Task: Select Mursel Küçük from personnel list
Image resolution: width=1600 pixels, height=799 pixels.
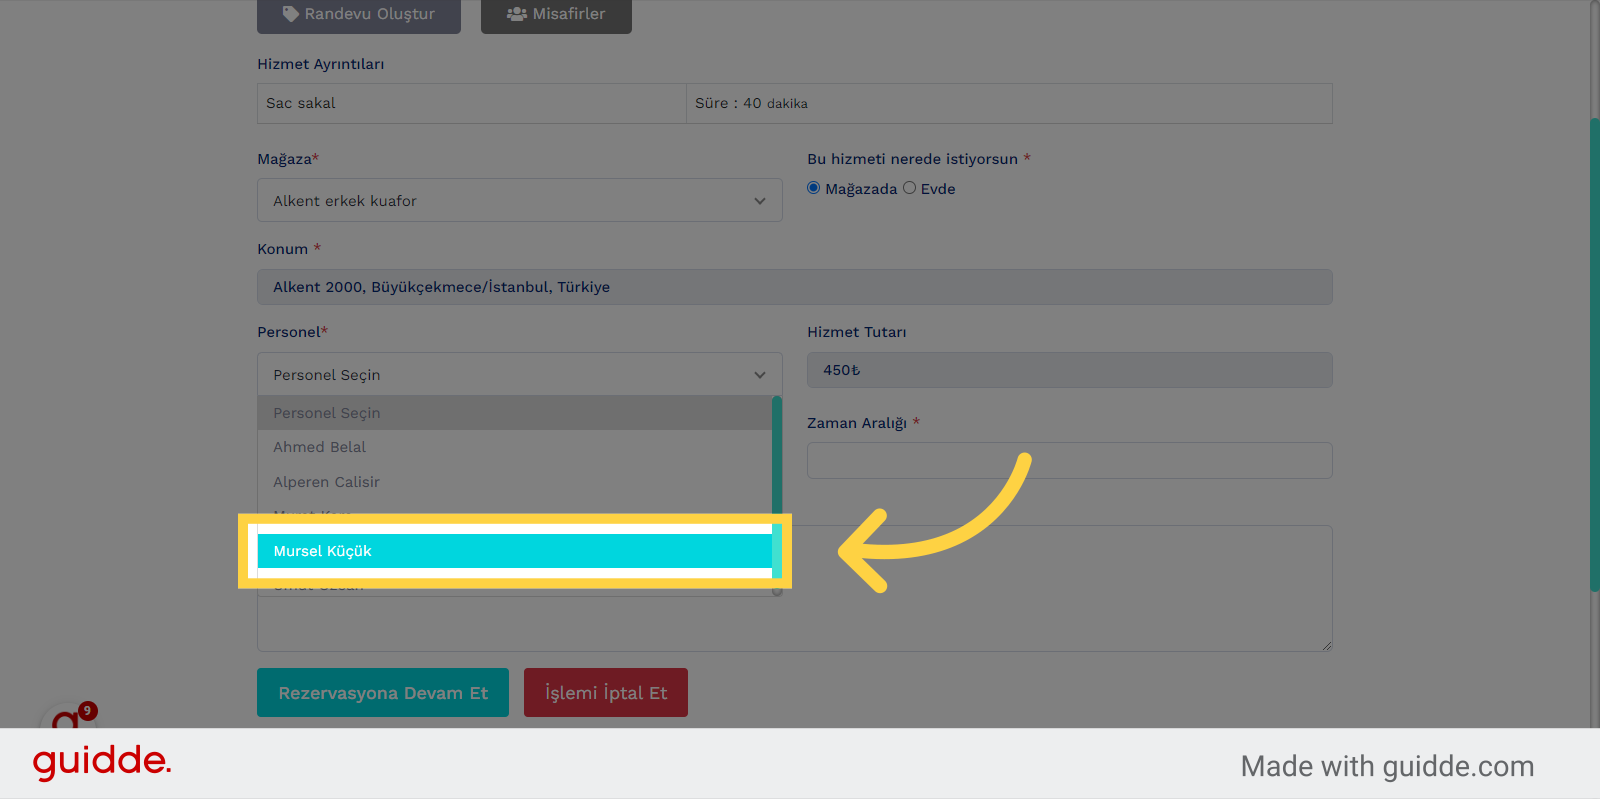Action: pos(514,551)
